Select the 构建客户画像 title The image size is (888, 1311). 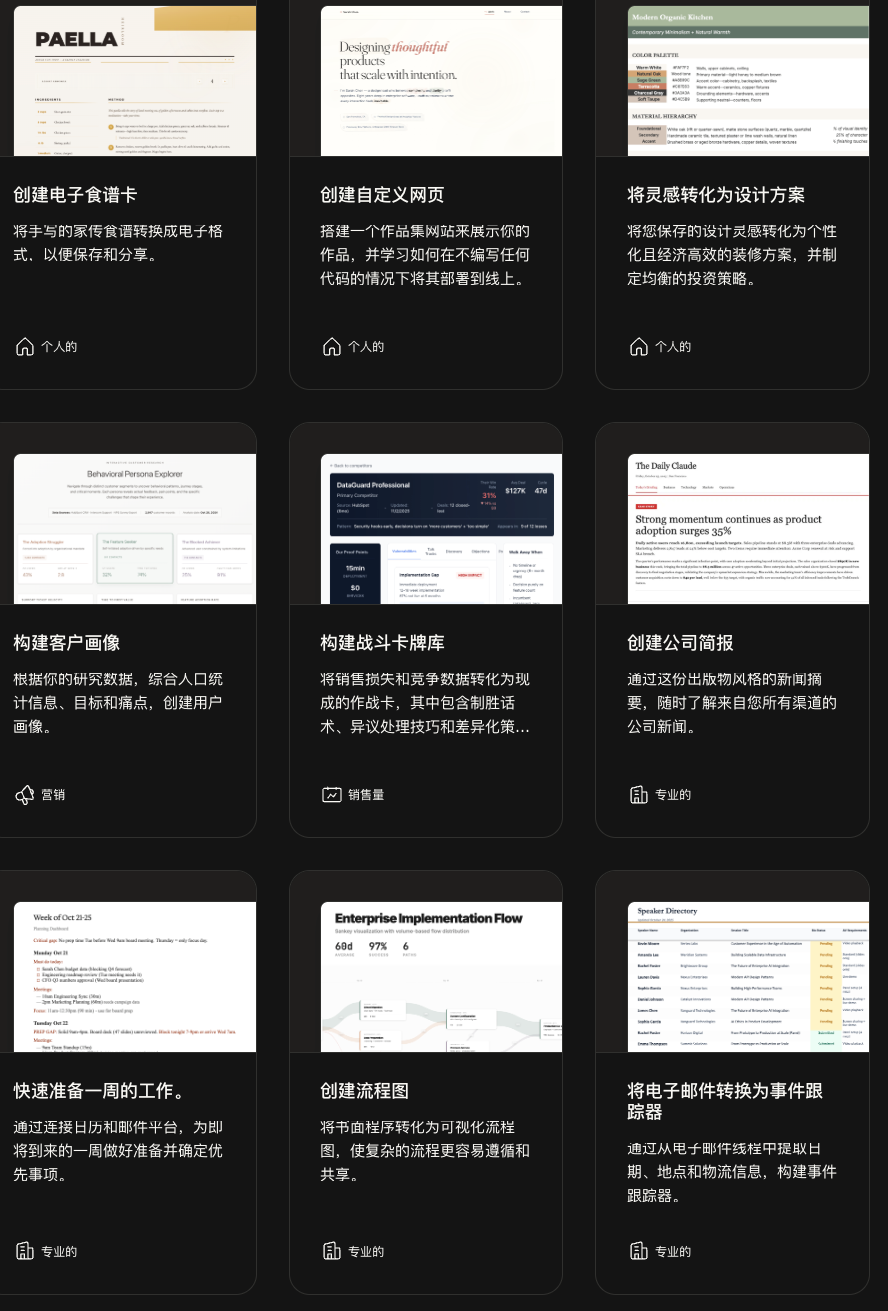[x=67, y=643]
